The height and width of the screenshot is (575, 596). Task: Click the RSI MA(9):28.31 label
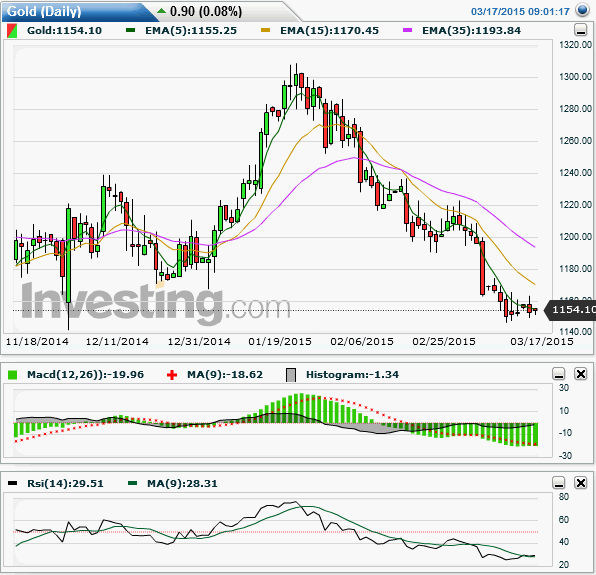182,483
